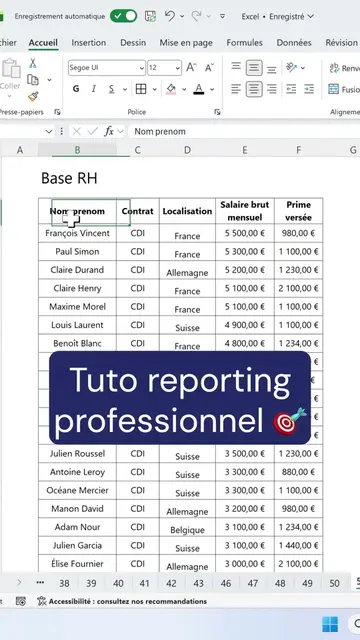
Task: Open the Révision ribbon tab
Action: (x=342, y=42)
